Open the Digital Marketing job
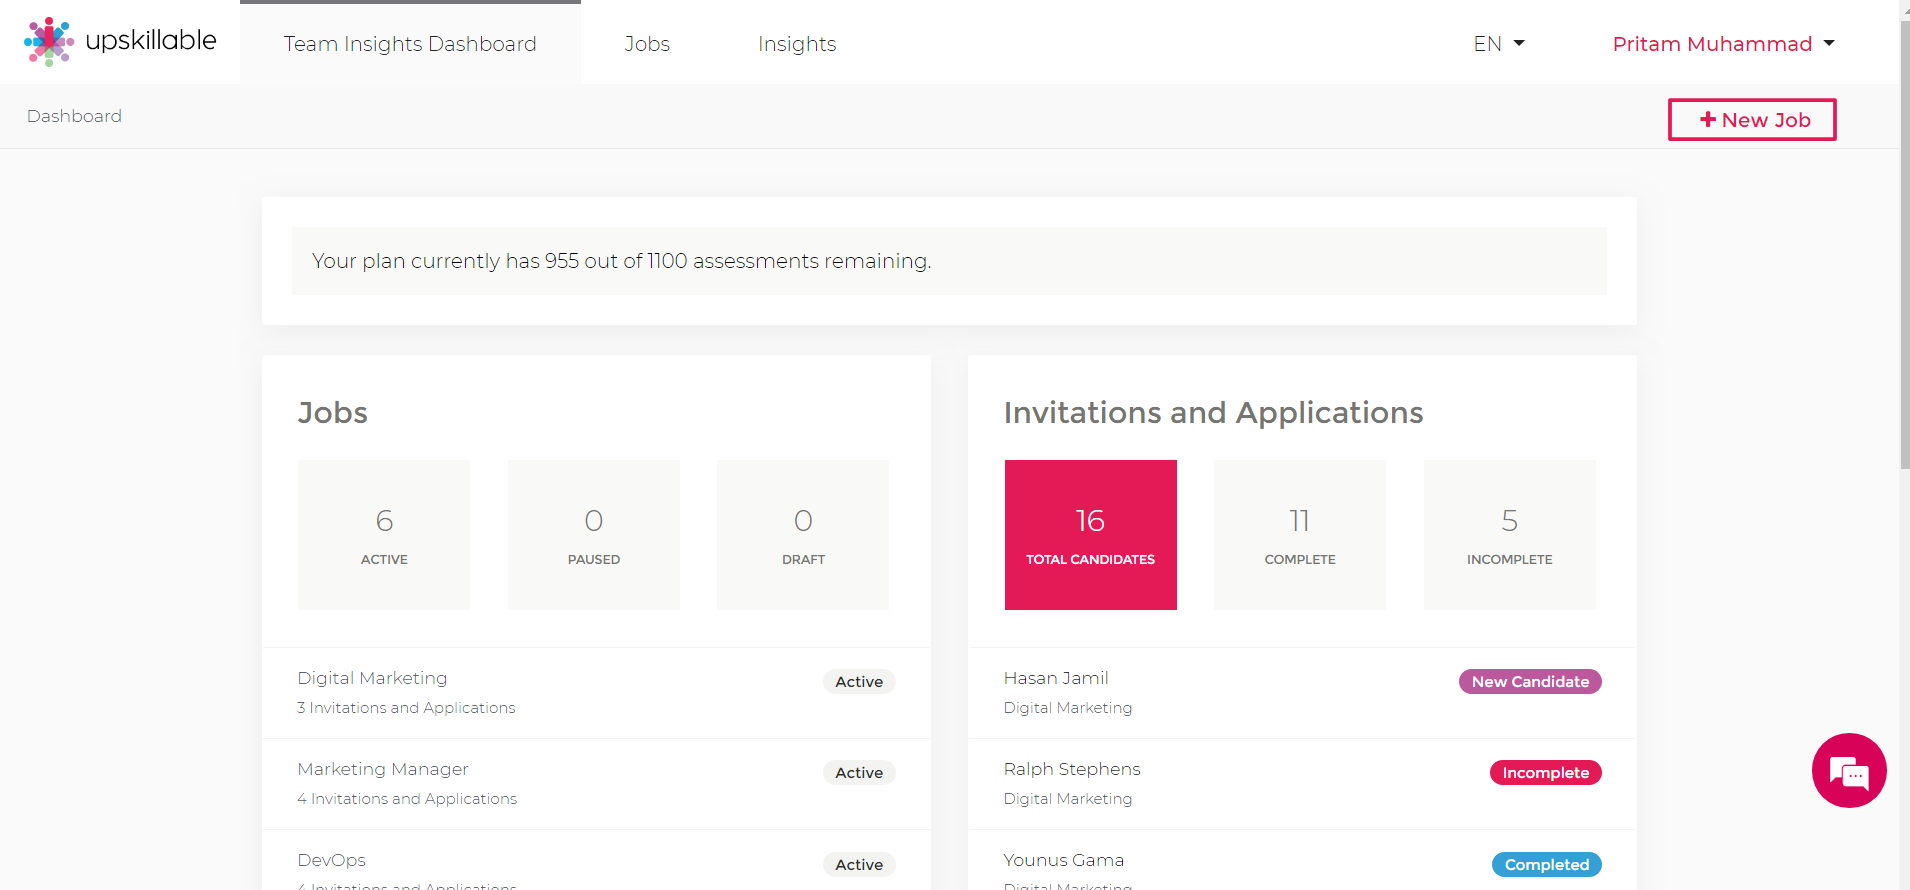The width and height of the screenshot is (1910, 890). pyautogui.click(x=372, y=678)
